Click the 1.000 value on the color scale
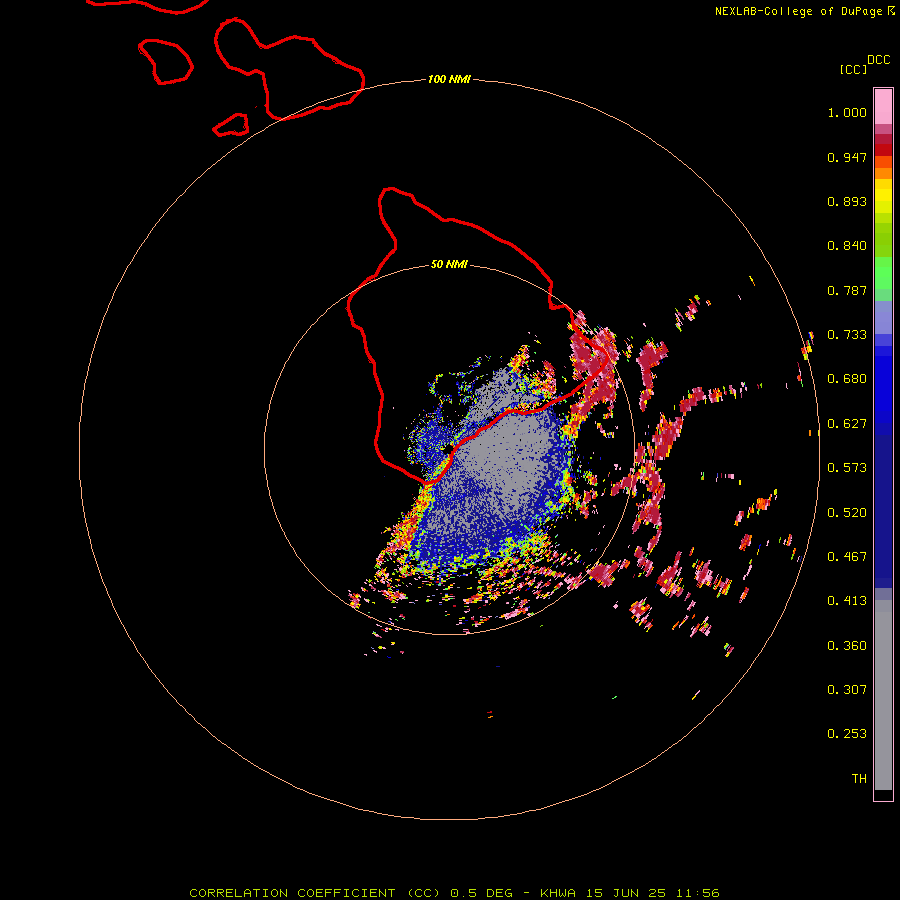Viewport: 900px width, 900px height. click(847, 112)
